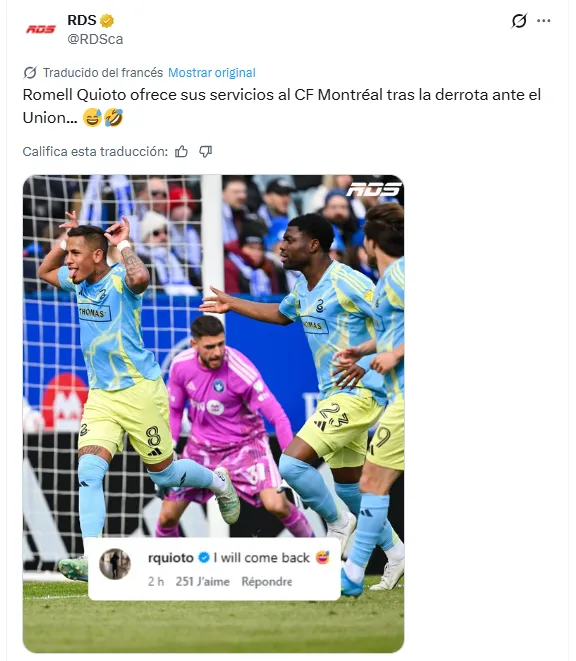Open the Grok icon at top right

tap(519, 21)
